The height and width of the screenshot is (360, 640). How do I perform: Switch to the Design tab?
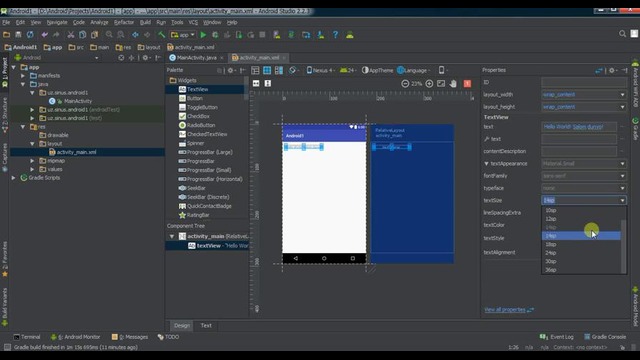pos(182,325)
